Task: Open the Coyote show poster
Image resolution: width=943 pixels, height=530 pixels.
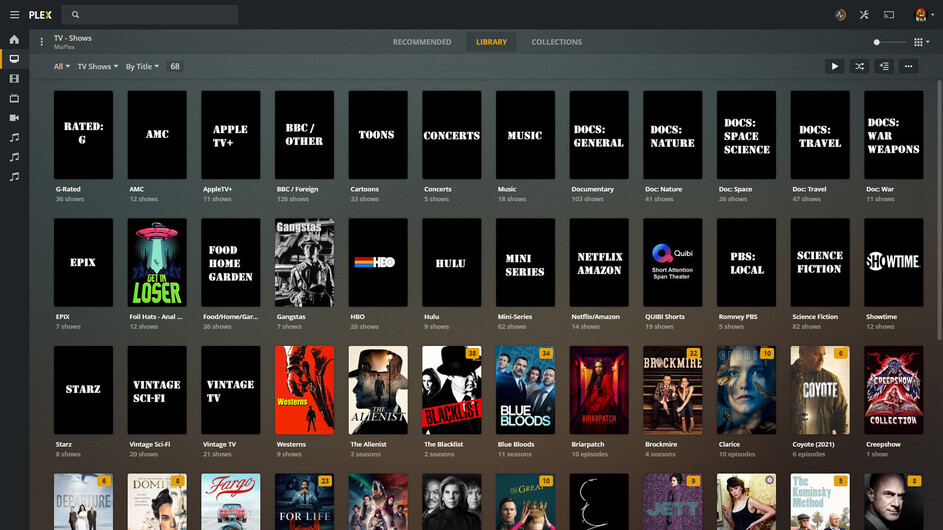Action: pos(820,390)
